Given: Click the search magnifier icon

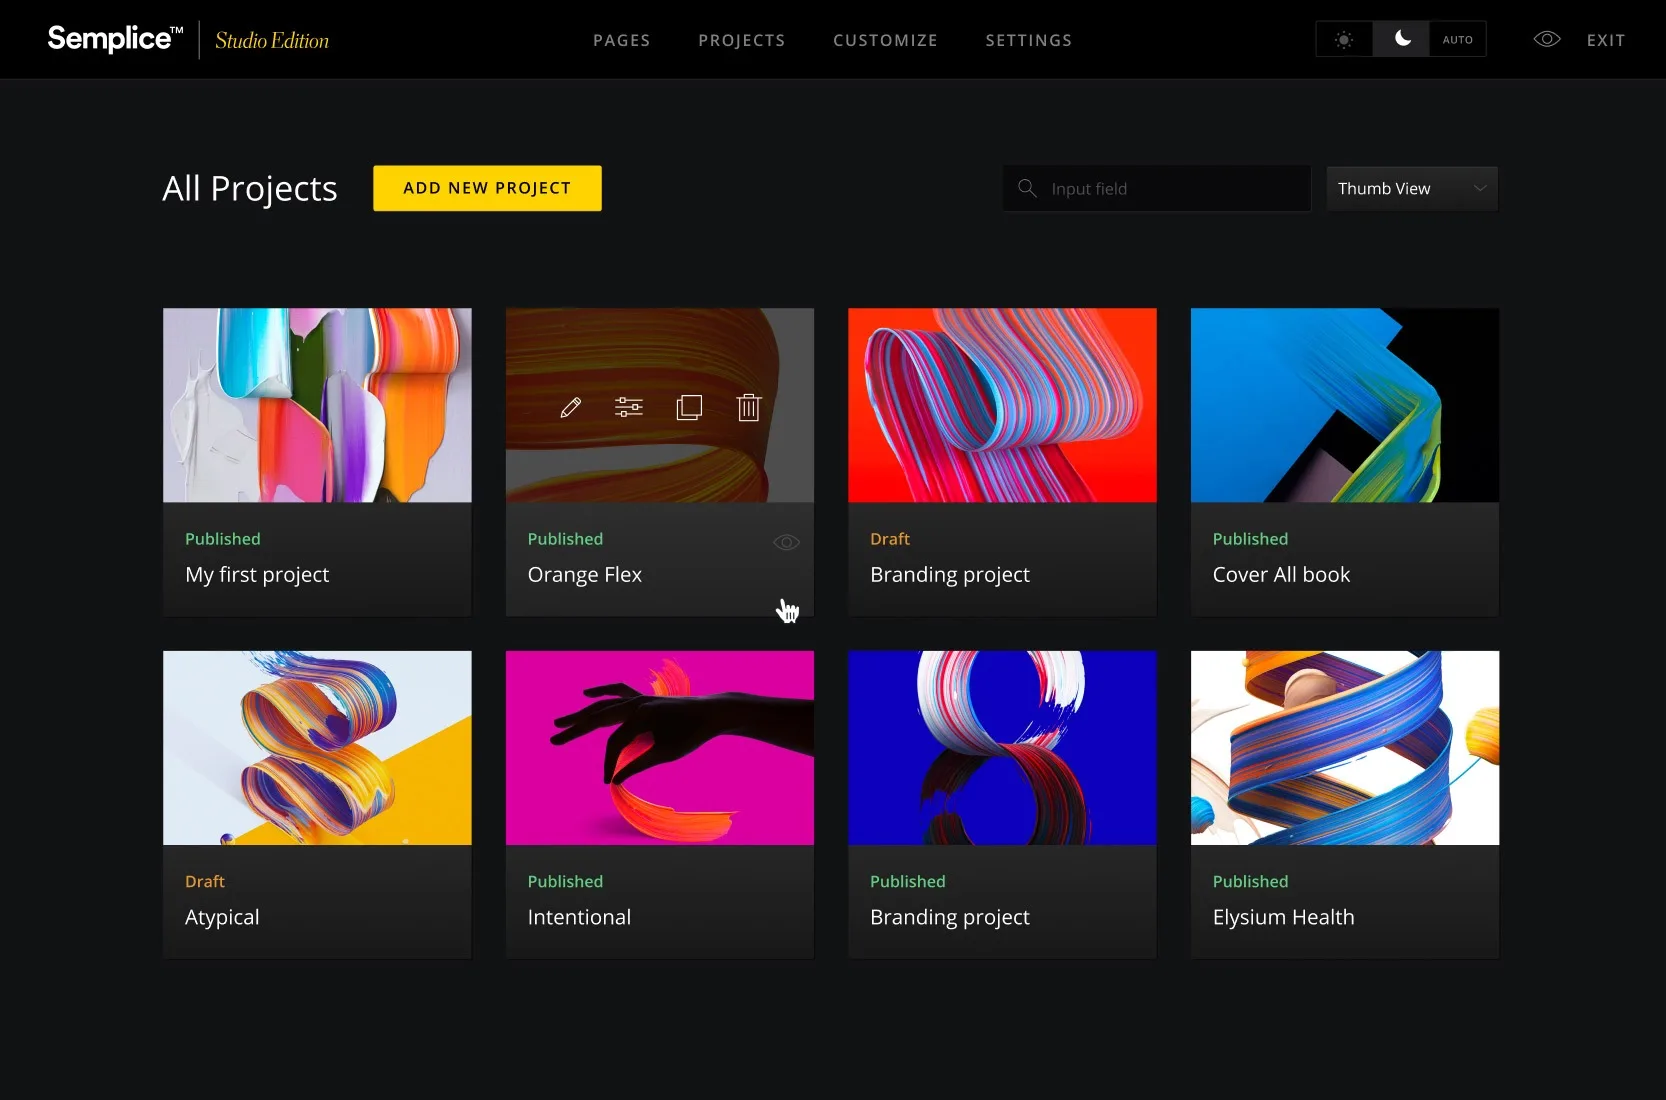Looking at the screenshot, I should click(x=1027, y=188).
